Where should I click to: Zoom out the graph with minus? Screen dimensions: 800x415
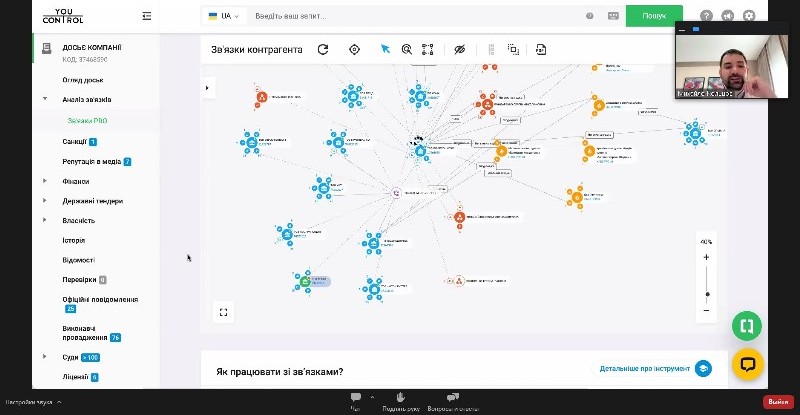click(706, 310)
